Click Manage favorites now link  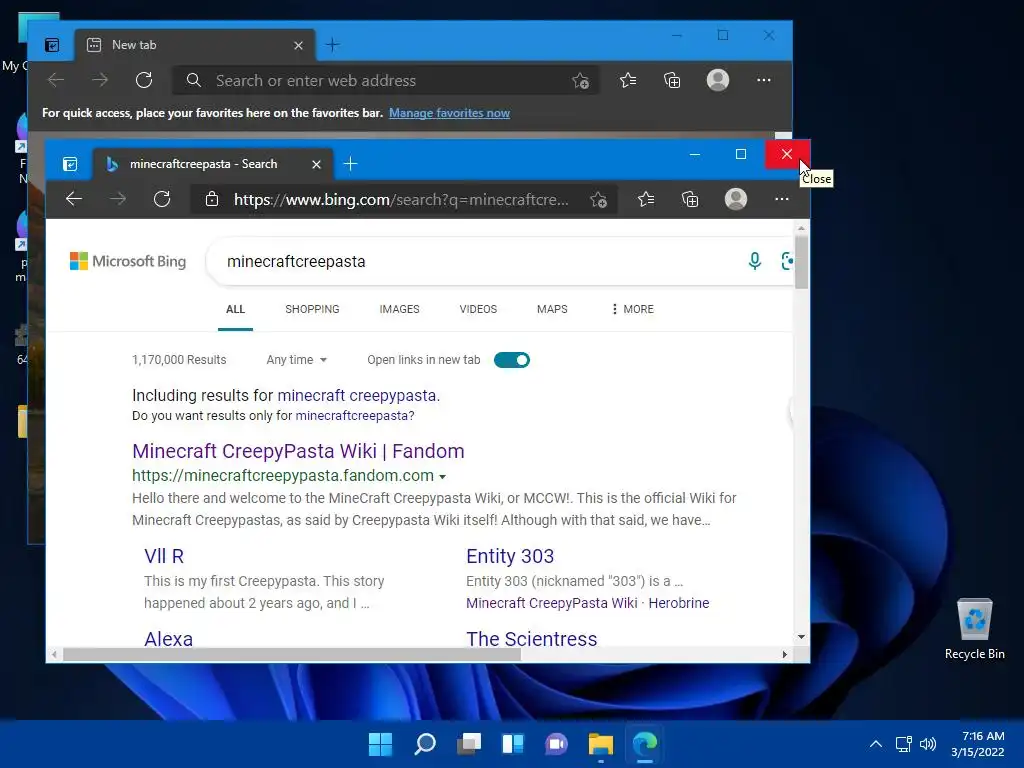click(449, 113)
